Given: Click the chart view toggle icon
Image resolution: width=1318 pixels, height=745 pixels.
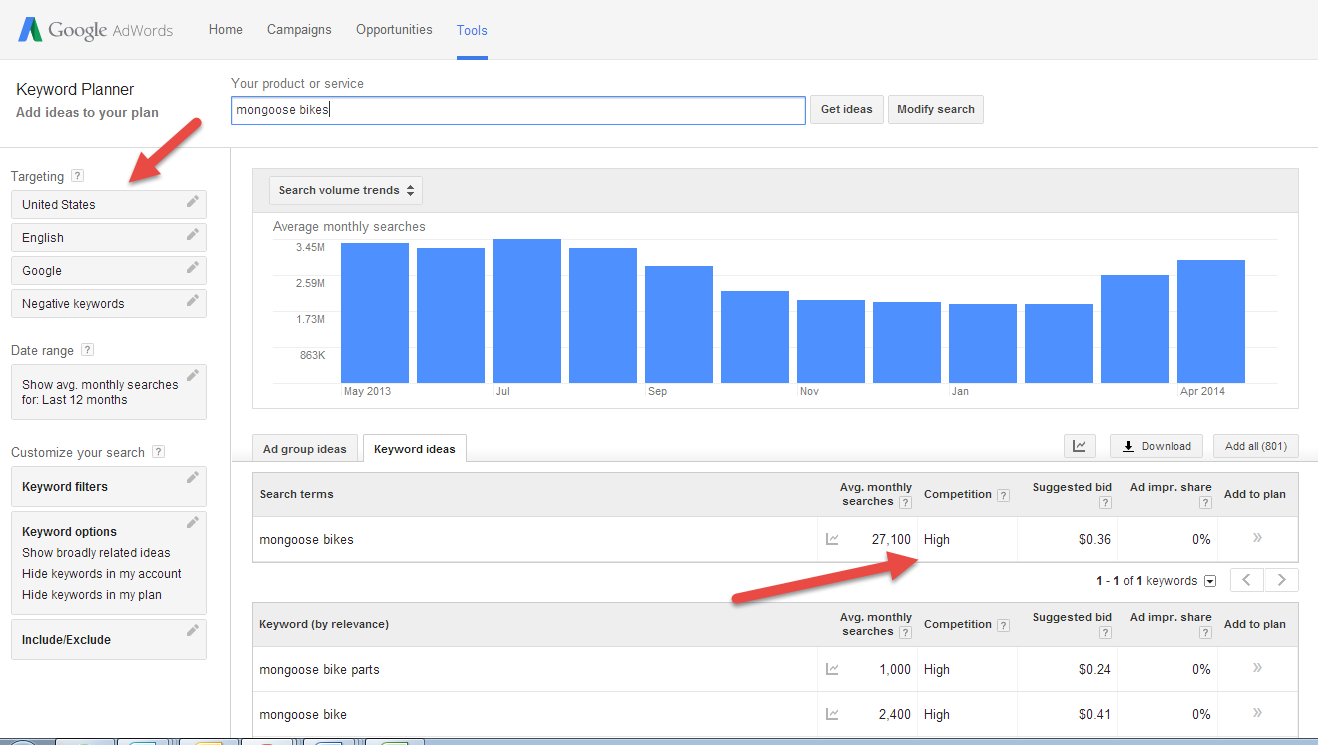Looking at the screenshot, I should [1079, 446].
